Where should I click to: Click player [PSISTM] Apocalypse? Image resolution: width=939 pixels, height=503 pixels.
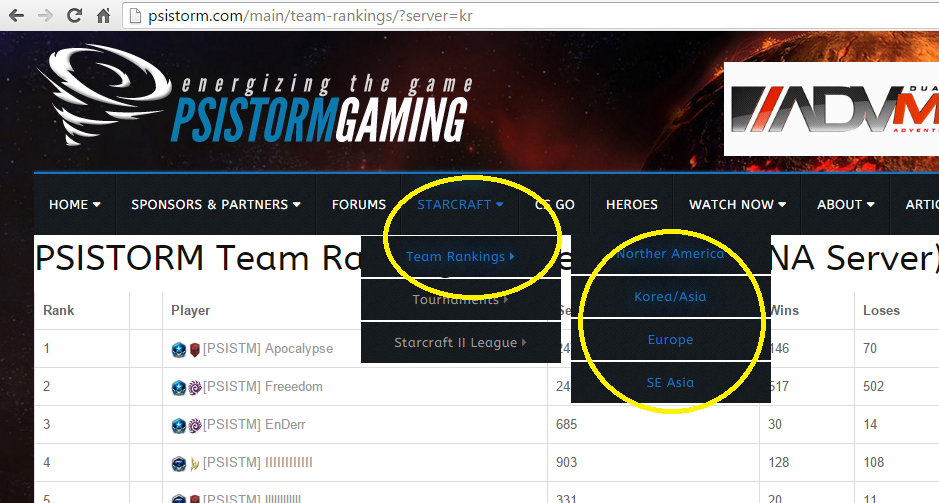(268, 349)
